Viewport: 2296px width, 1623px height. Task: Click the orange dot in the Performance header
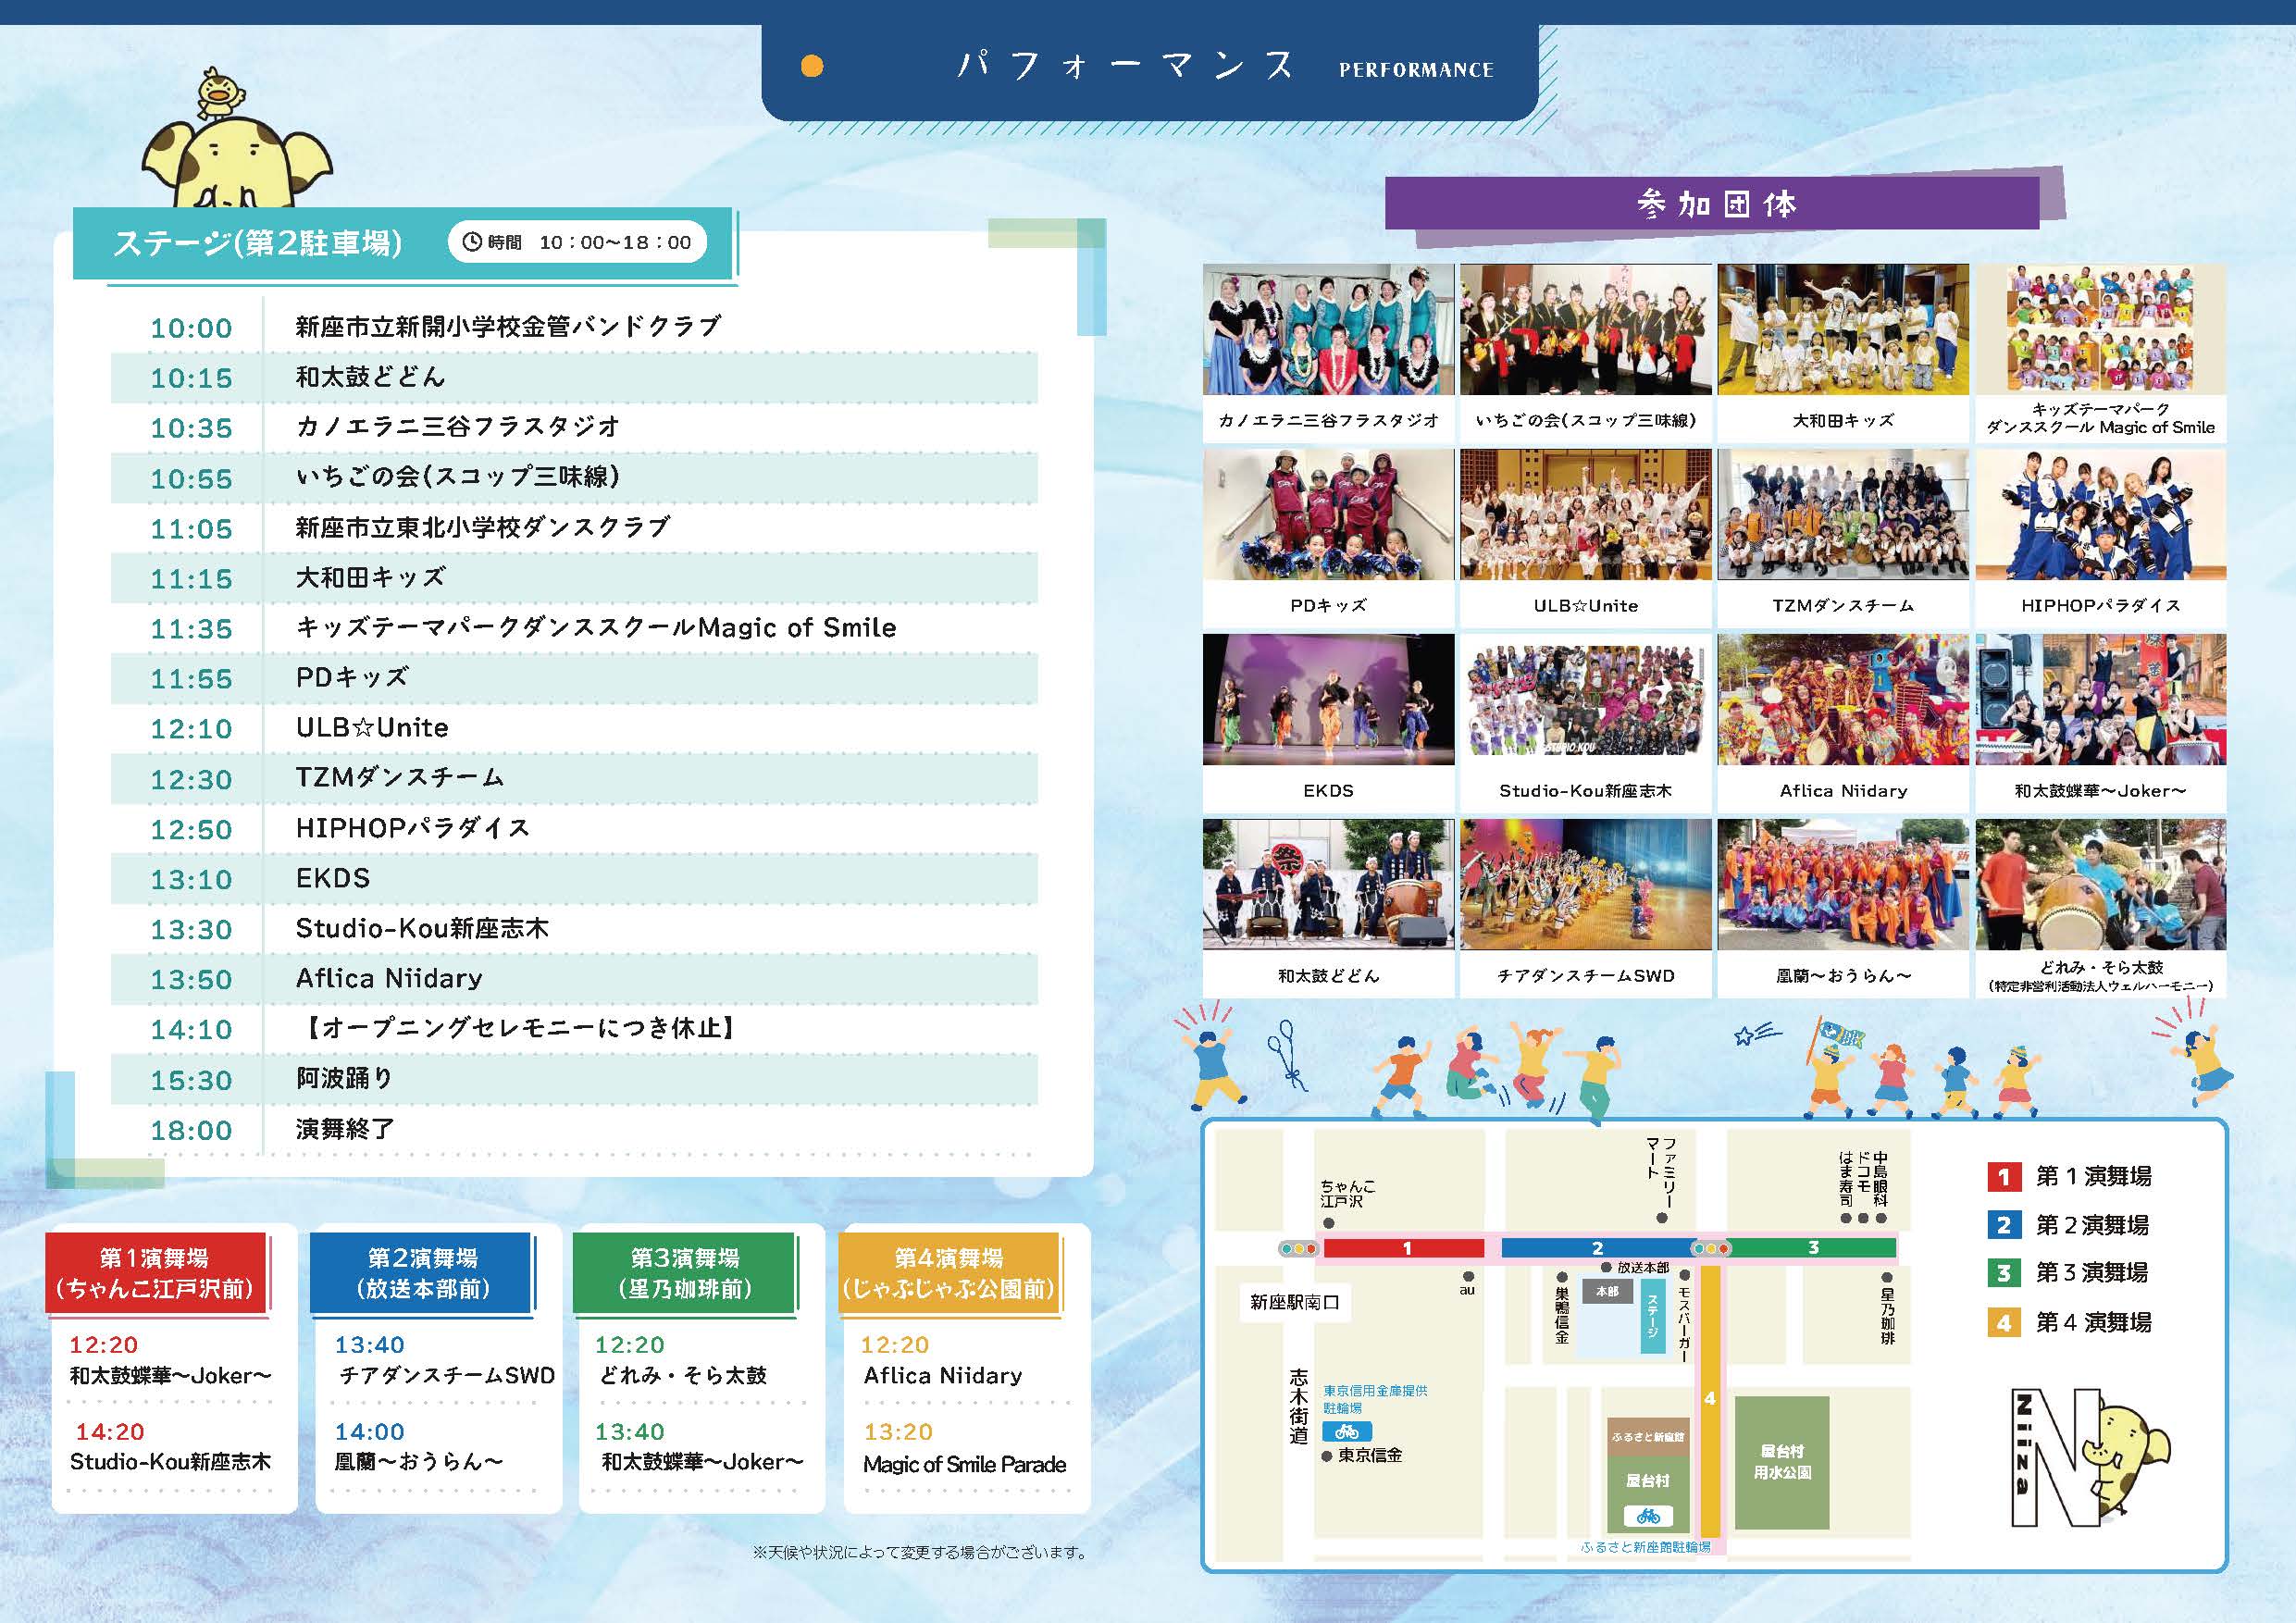click(x=812, y=67)
